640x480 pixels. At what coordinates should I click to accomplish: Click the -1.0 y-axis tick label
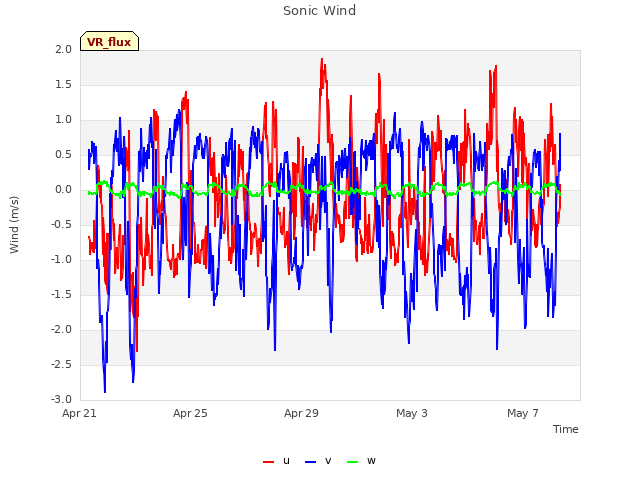(x=62, y=260)
